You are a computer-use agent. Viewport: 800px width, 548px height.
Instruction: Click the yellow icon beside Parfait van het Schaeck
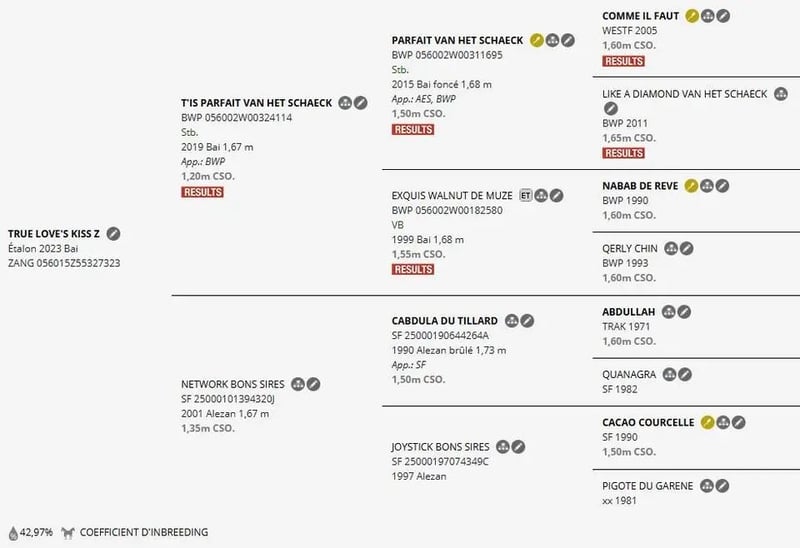pos(537,40)
